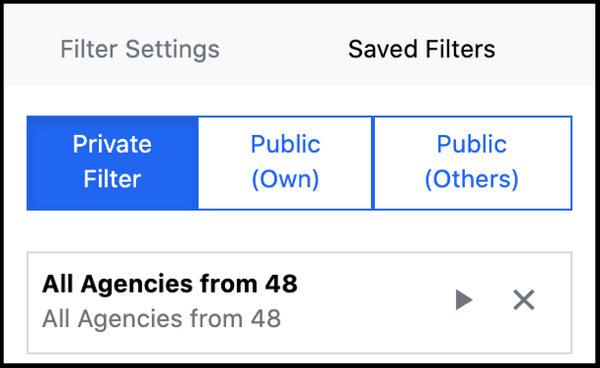Viewport: 600px width, 368px height.
Task: Go to Filter Settings
Action: click(x=140, y=49)
